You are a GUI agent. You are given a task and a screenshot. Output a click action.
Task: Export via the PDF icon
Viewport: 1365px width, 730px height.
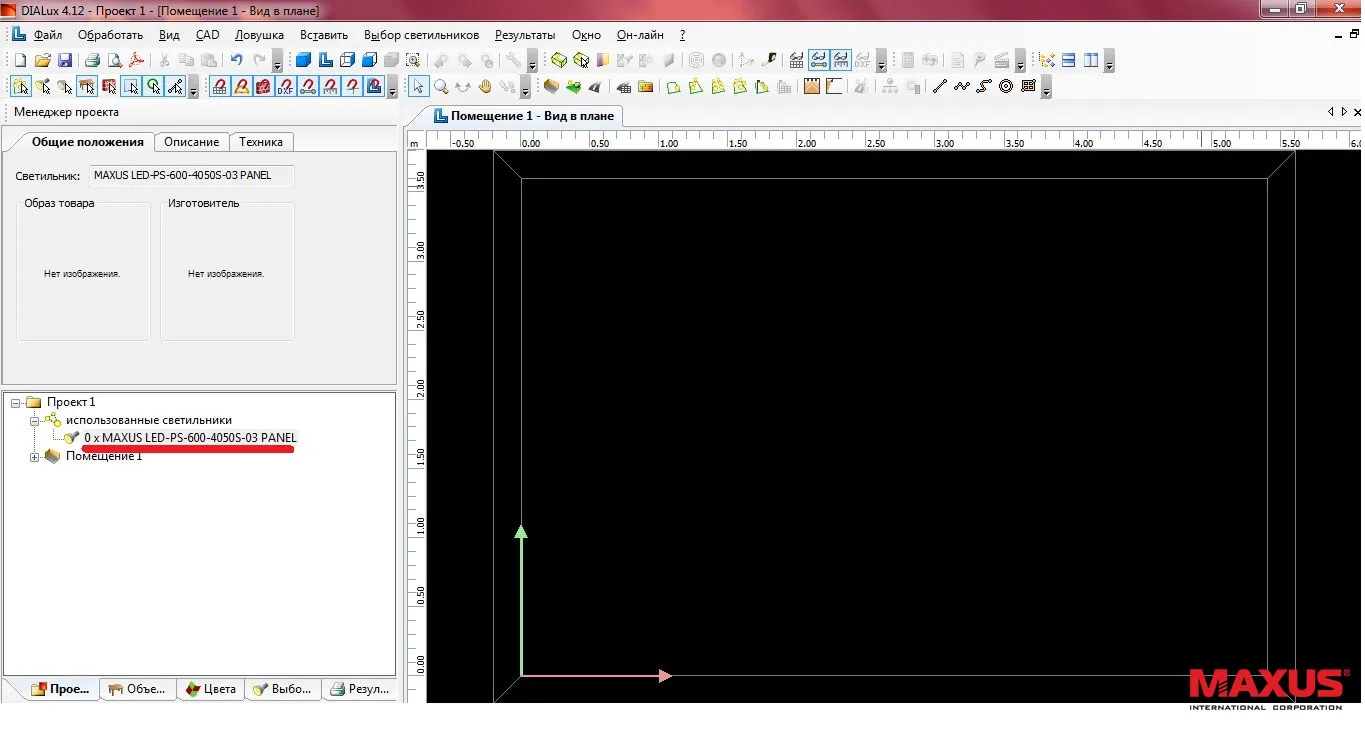(136, 61)
